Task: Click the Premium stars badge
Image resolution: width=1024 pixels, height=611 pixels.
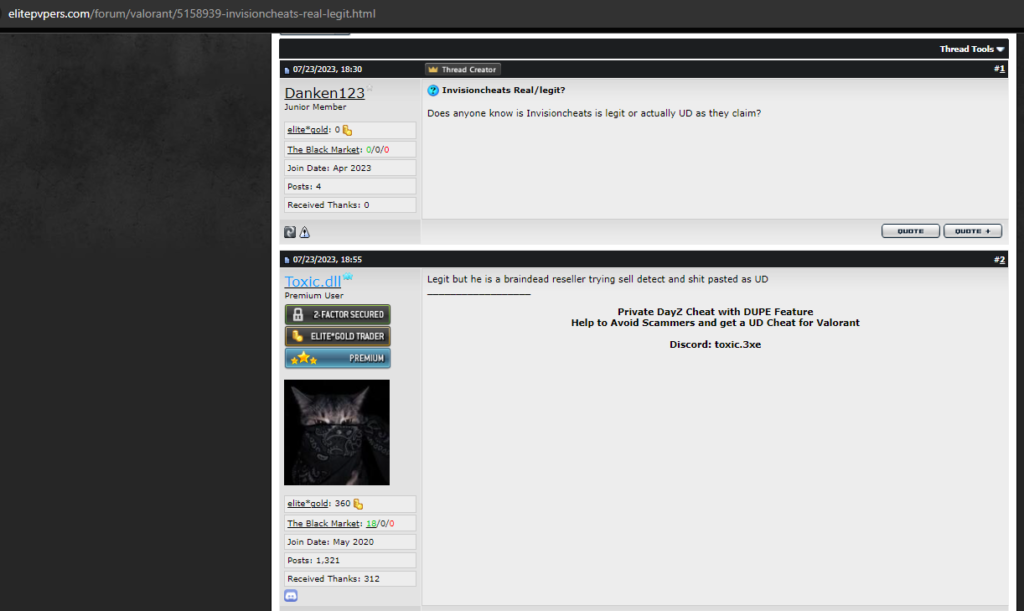Action: [x=337, y=358]
